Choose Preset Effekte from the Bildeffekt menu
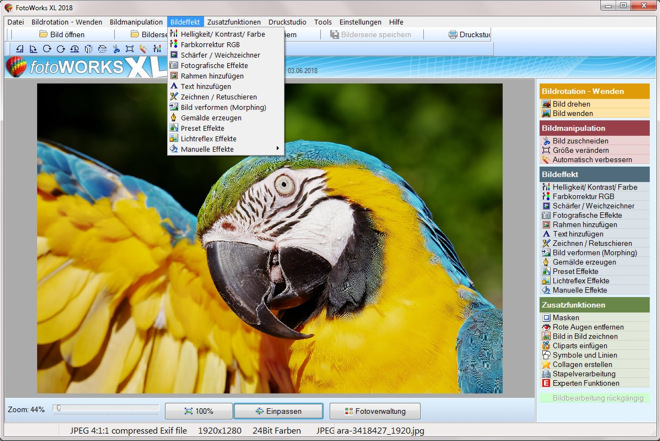The width and height of the screenshot is (660, 441). tap(226, 128)
